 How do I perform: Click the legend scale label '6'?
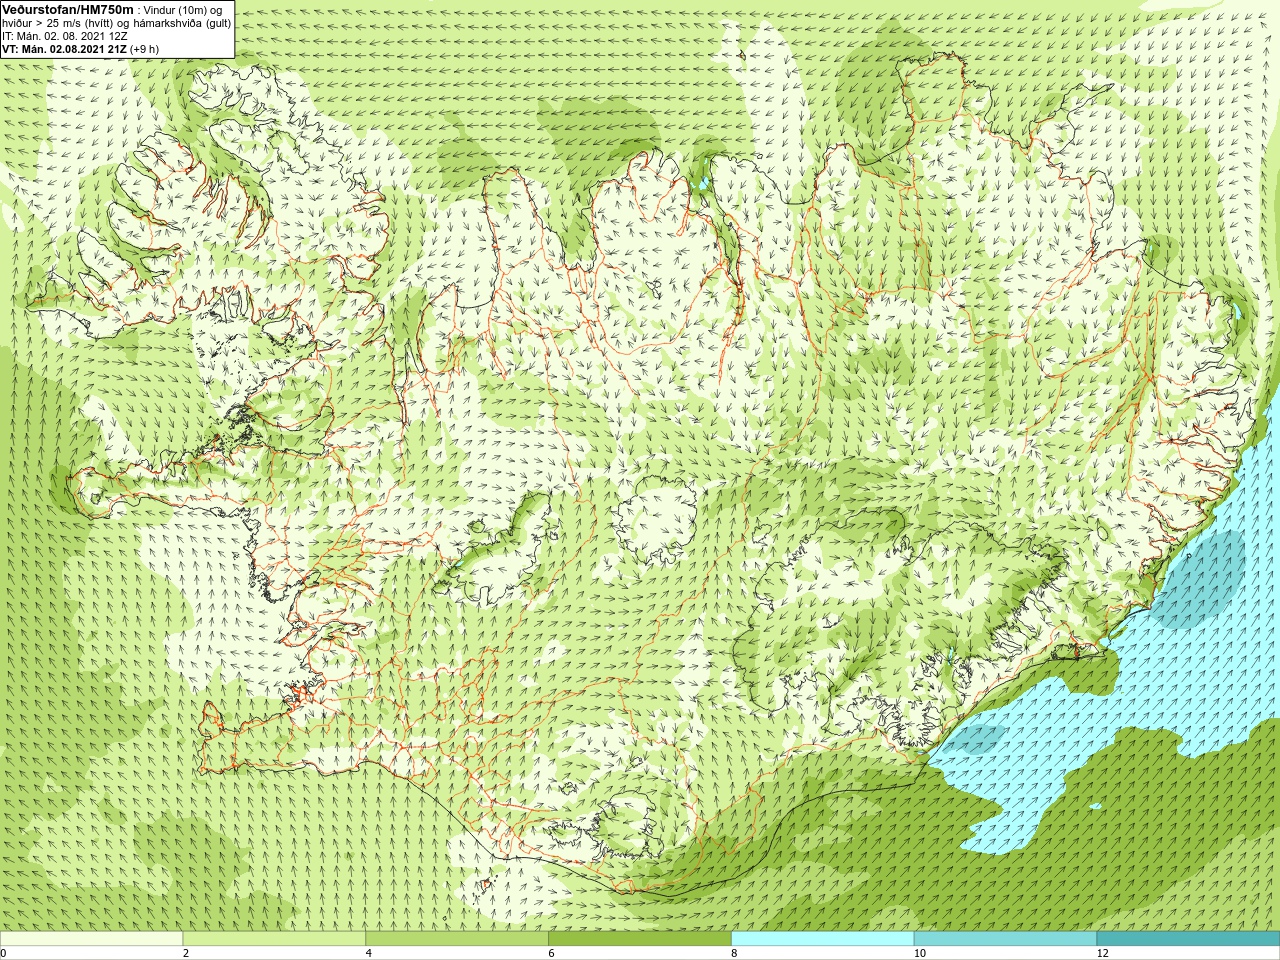(551, 953)
